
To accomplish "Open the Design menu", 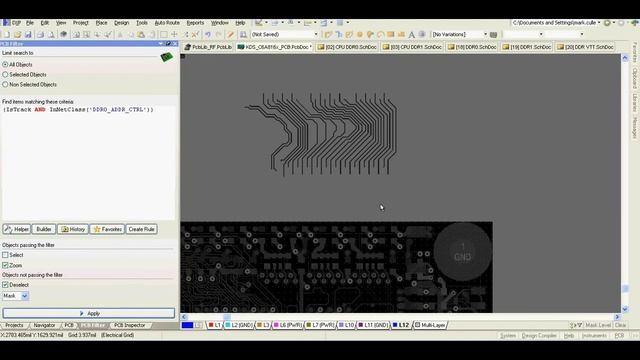I will tap(121, 23).
